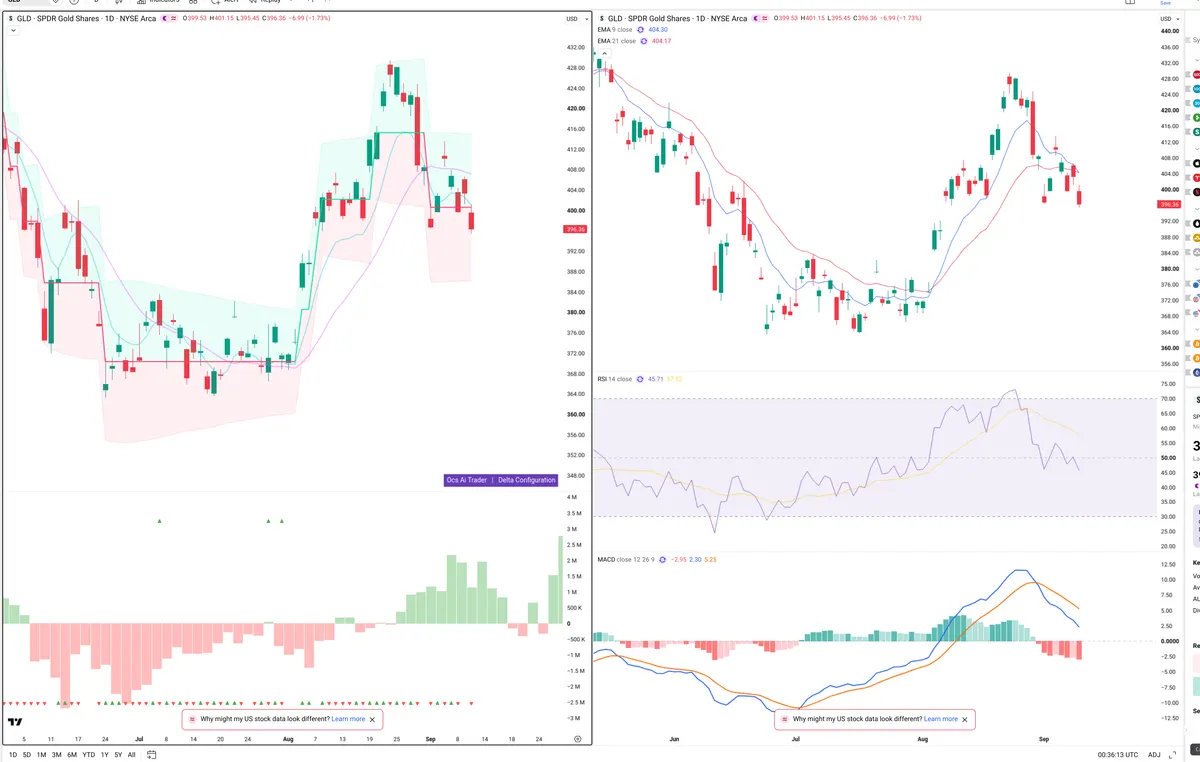Select the 1Y time range
1200x762 pixels.
[104, 755]
